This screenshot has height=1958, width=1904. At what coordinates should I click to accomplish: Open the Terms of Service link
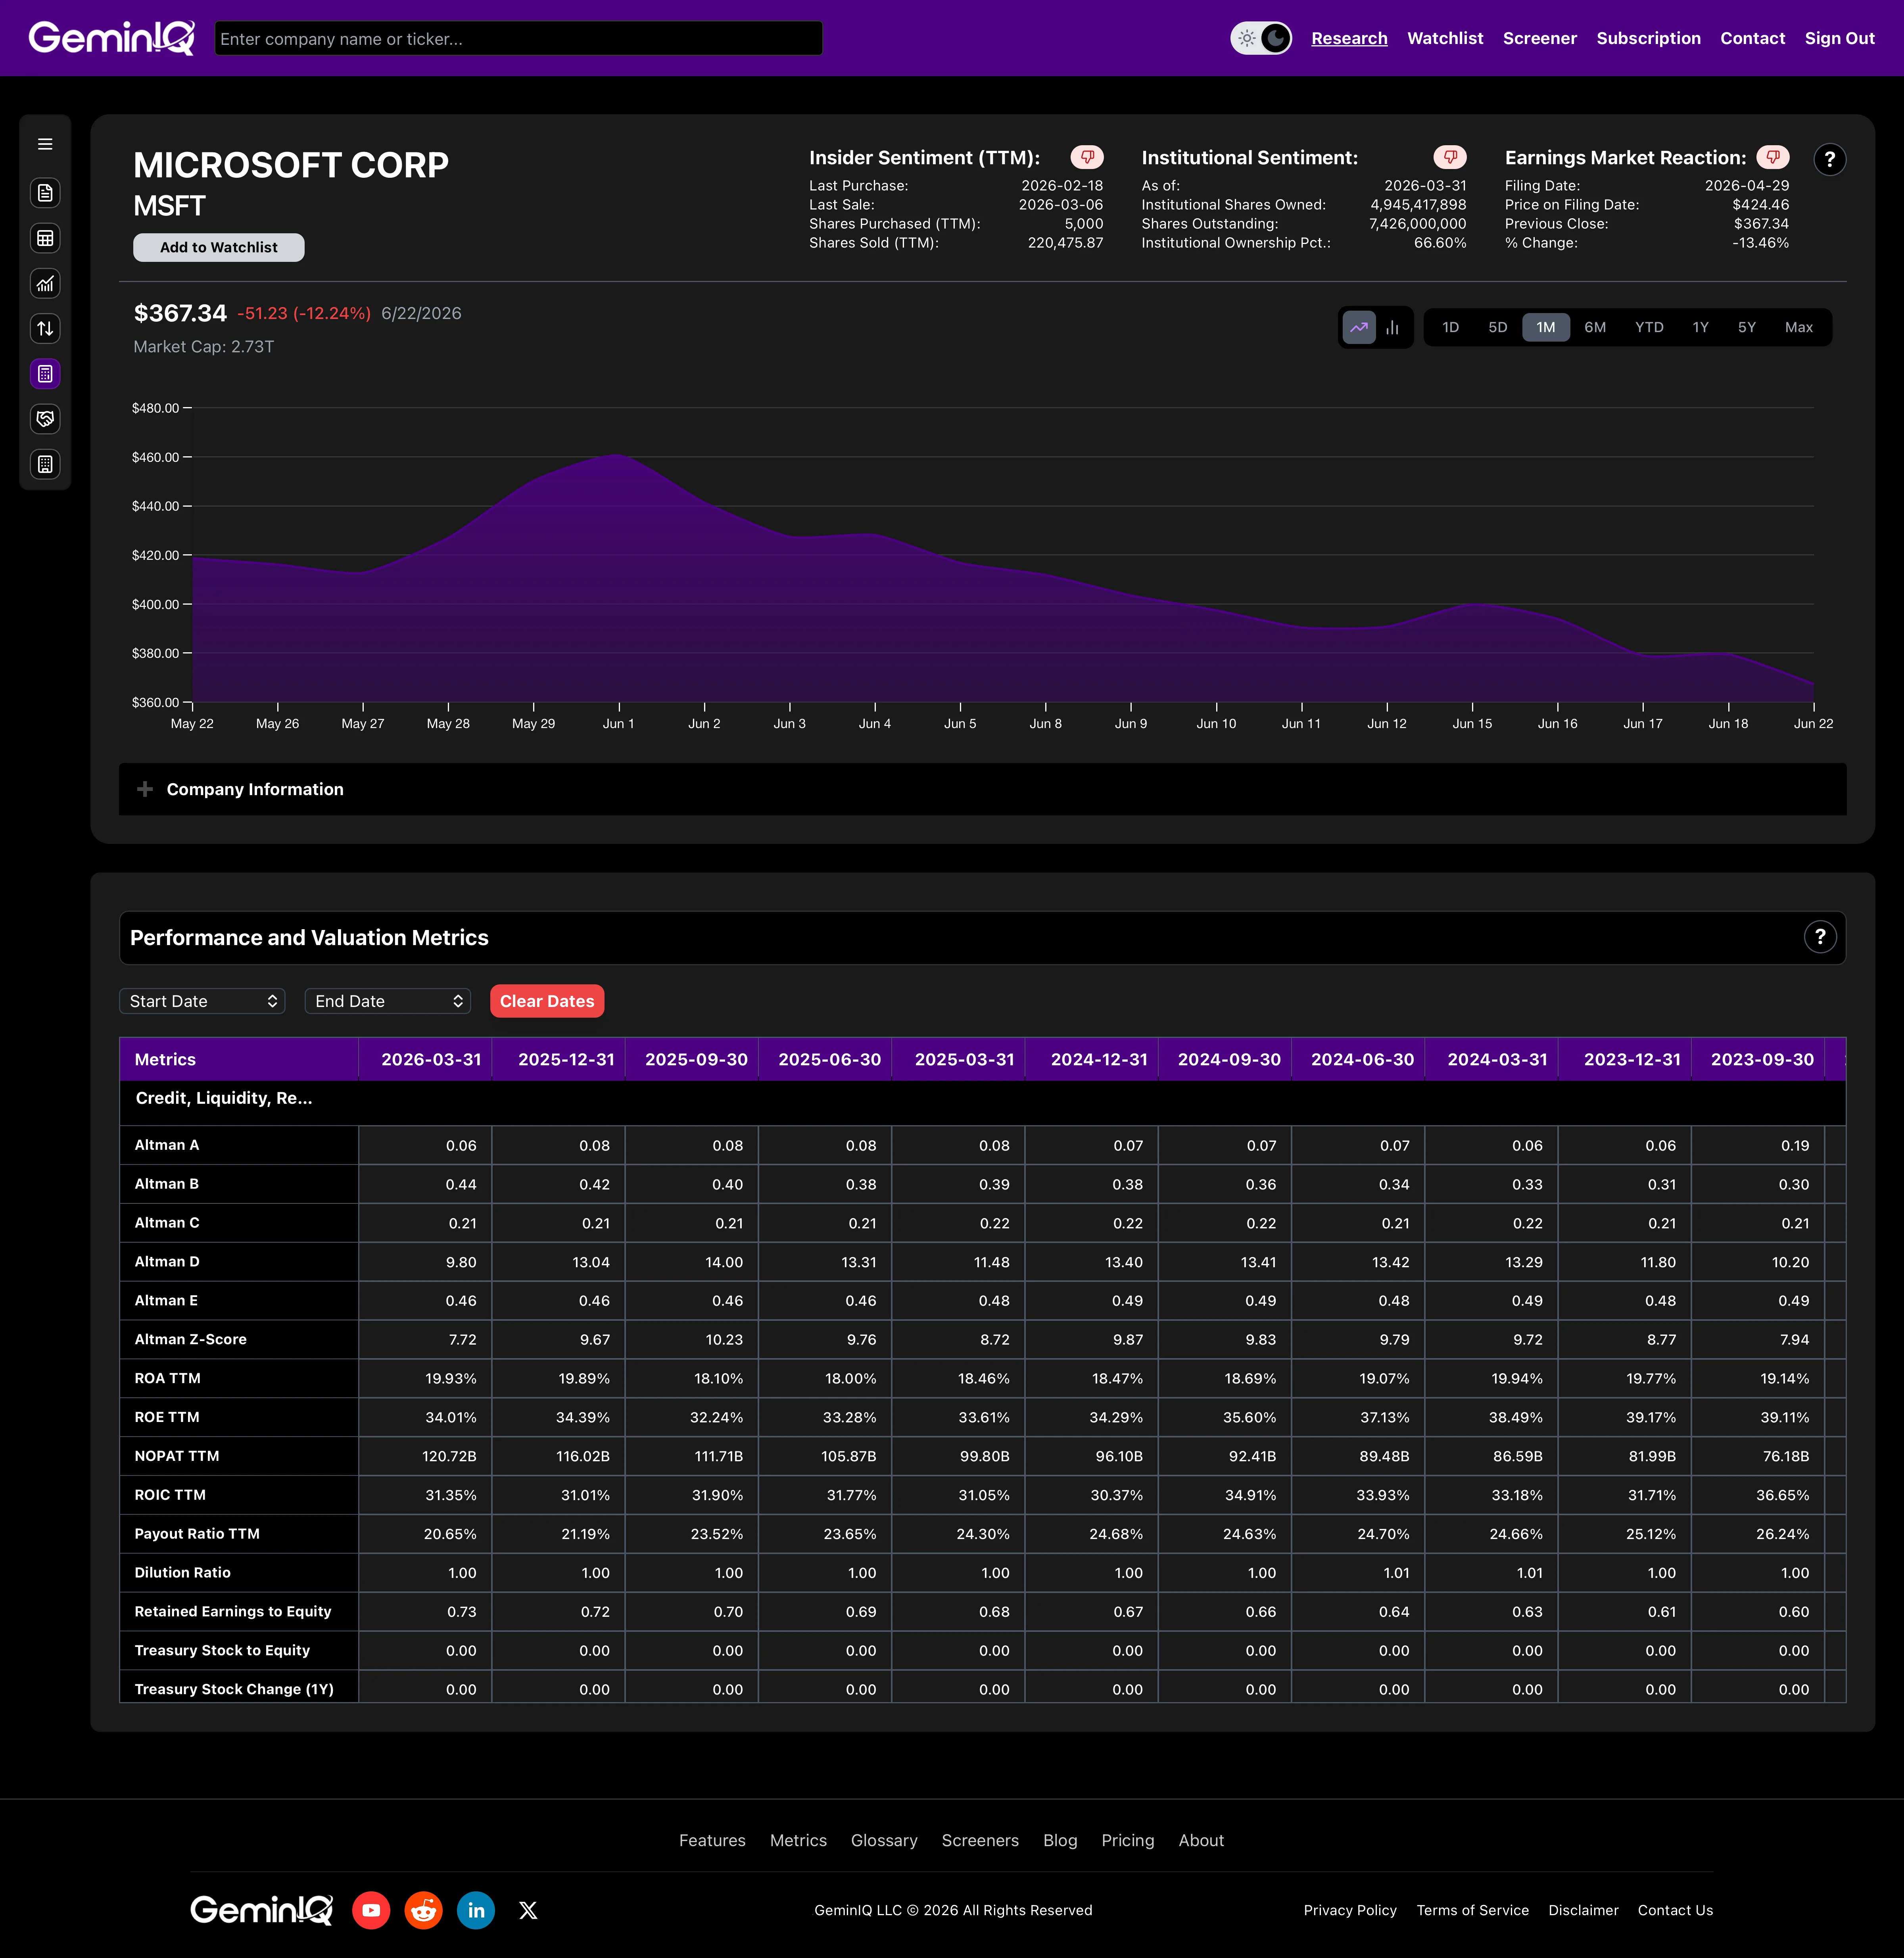[x=1472, y=1910]
